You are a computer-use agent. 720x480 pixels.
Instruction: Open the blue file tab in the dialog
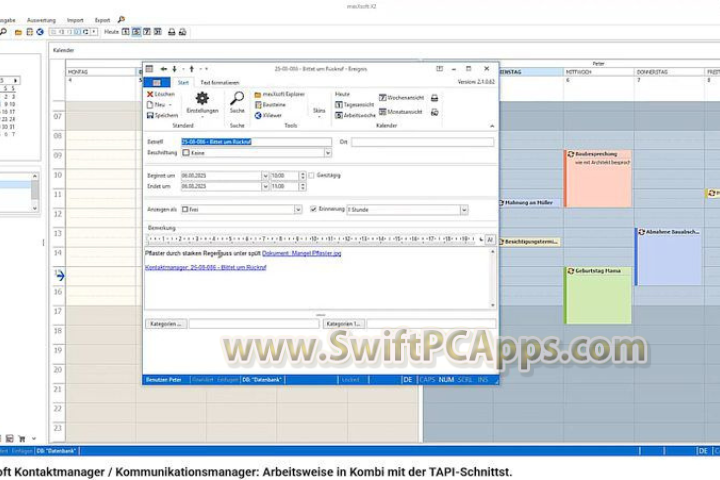click(157, 82)
